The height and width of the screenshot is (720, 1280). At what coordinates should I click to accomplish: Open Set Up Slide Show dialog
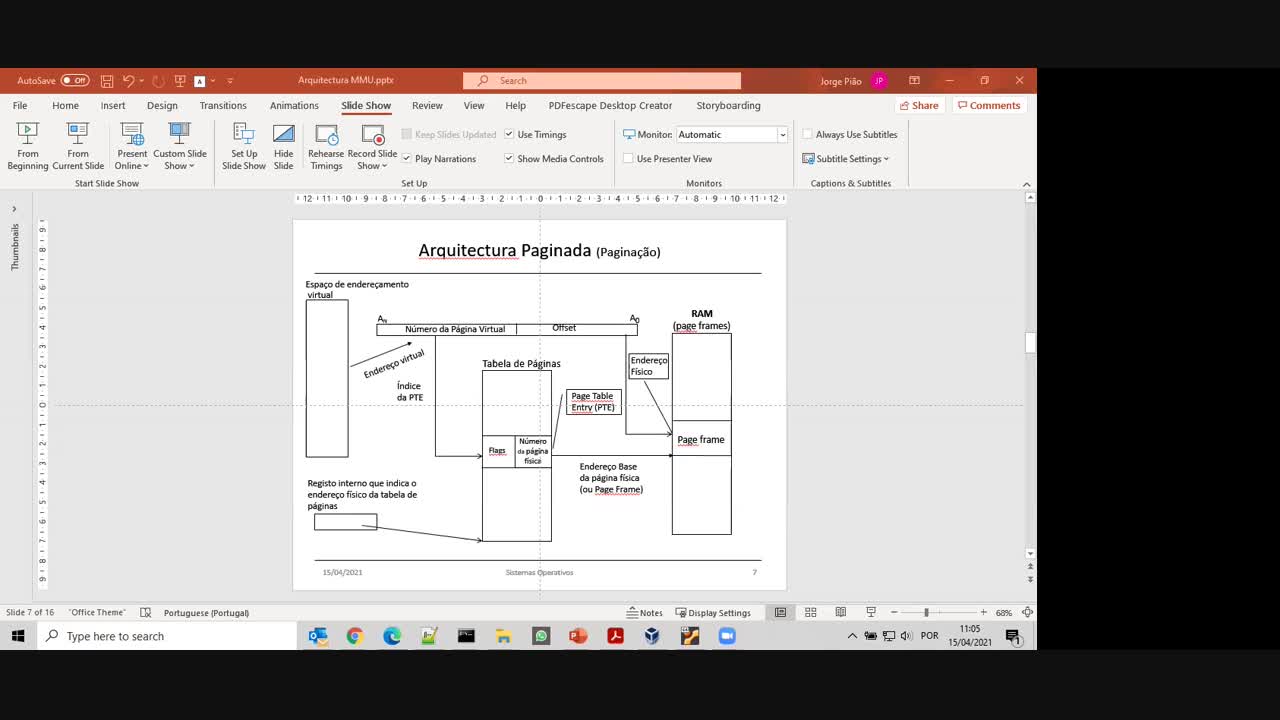point(244,146)
